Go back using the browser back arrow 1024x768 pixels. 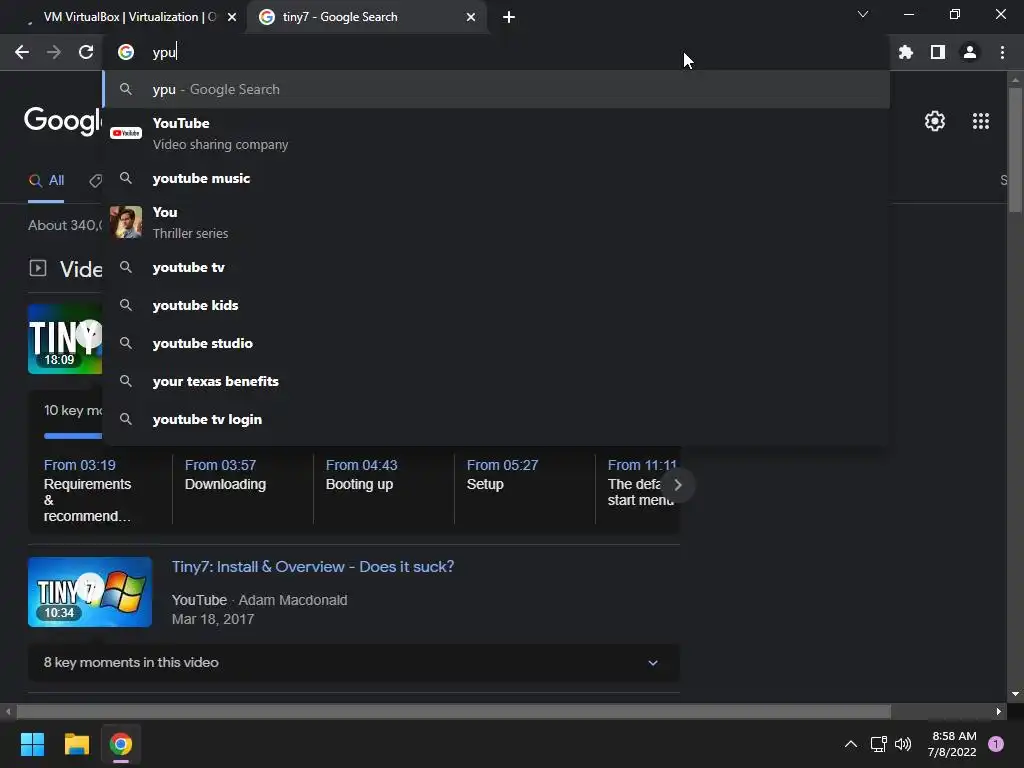[x=22, y=52]
